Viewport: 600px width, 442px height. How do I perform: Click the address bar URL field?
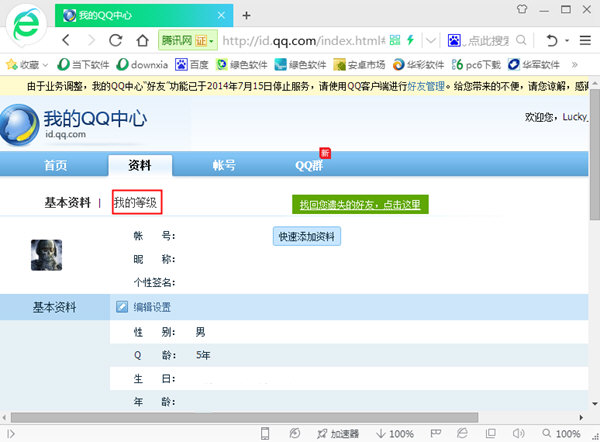pyautogui.click(x=303, y=40)
